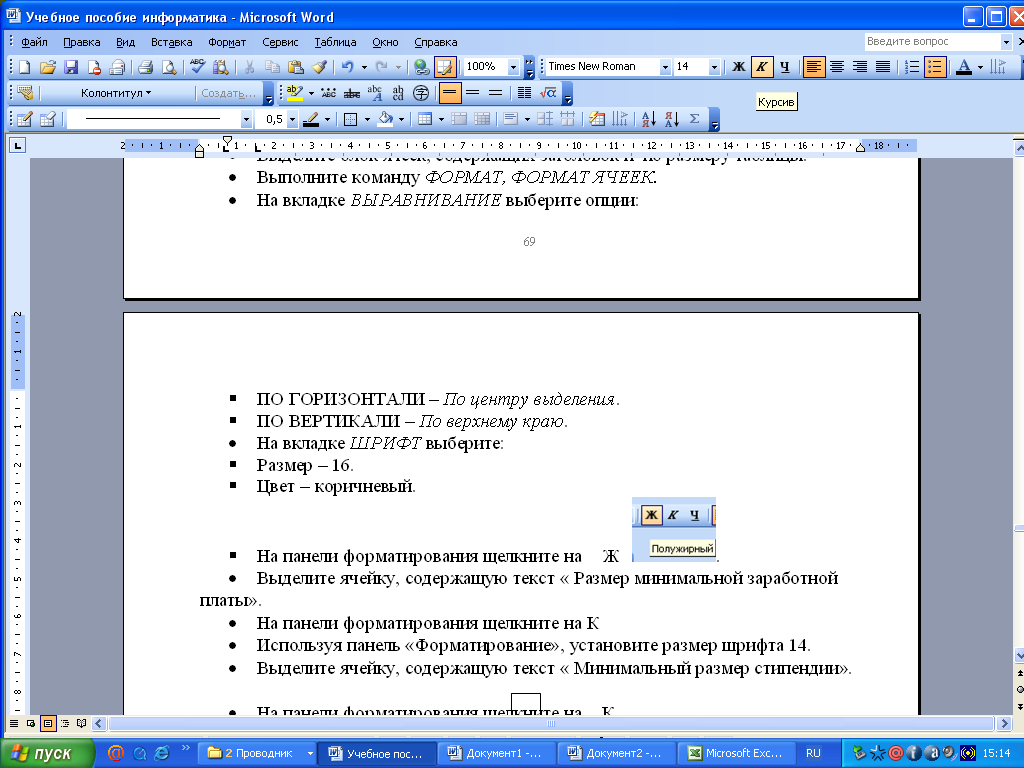Open the Правка menu
1024x768 pixels.
(x=82, y=42)
